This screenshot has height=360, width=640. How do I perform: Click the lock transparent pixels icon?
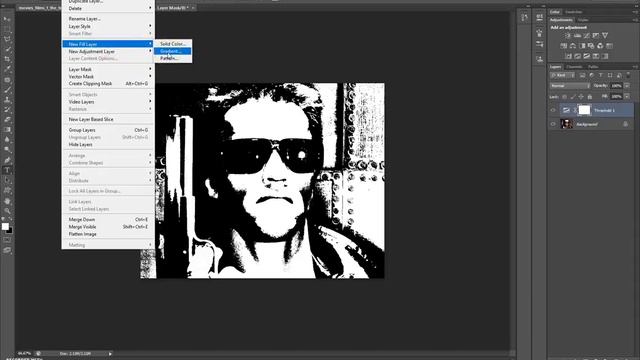[x=564, y=97]
